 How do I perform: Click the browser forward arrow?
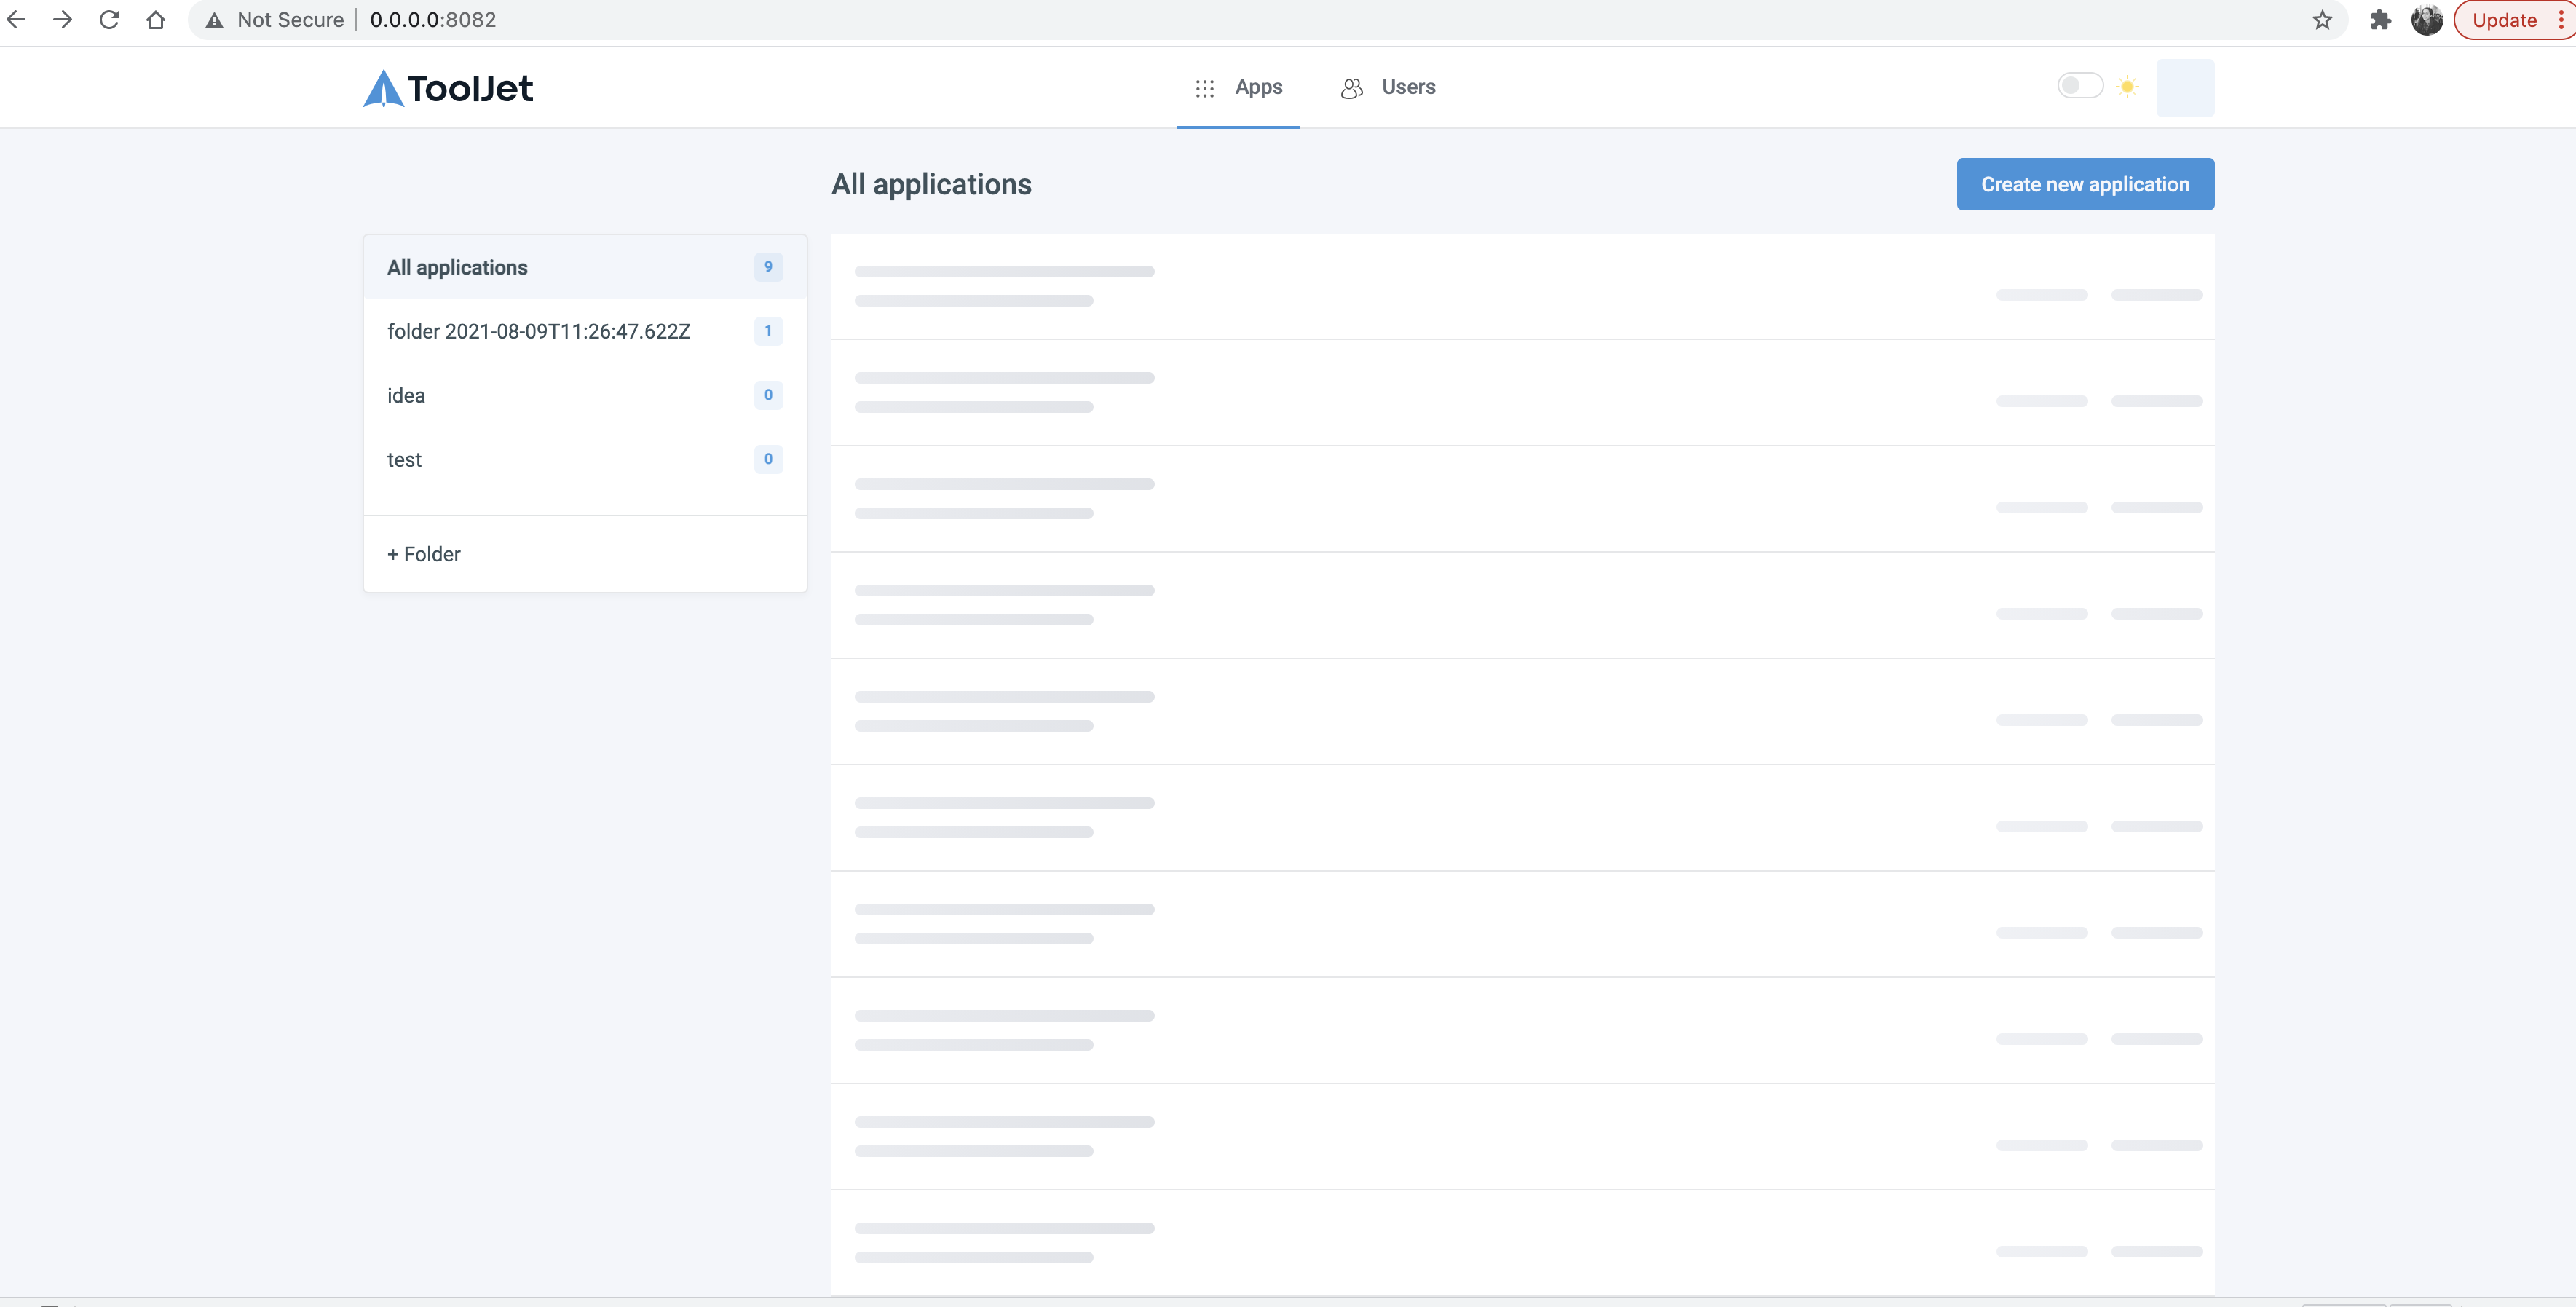click(x=63, y=19)
